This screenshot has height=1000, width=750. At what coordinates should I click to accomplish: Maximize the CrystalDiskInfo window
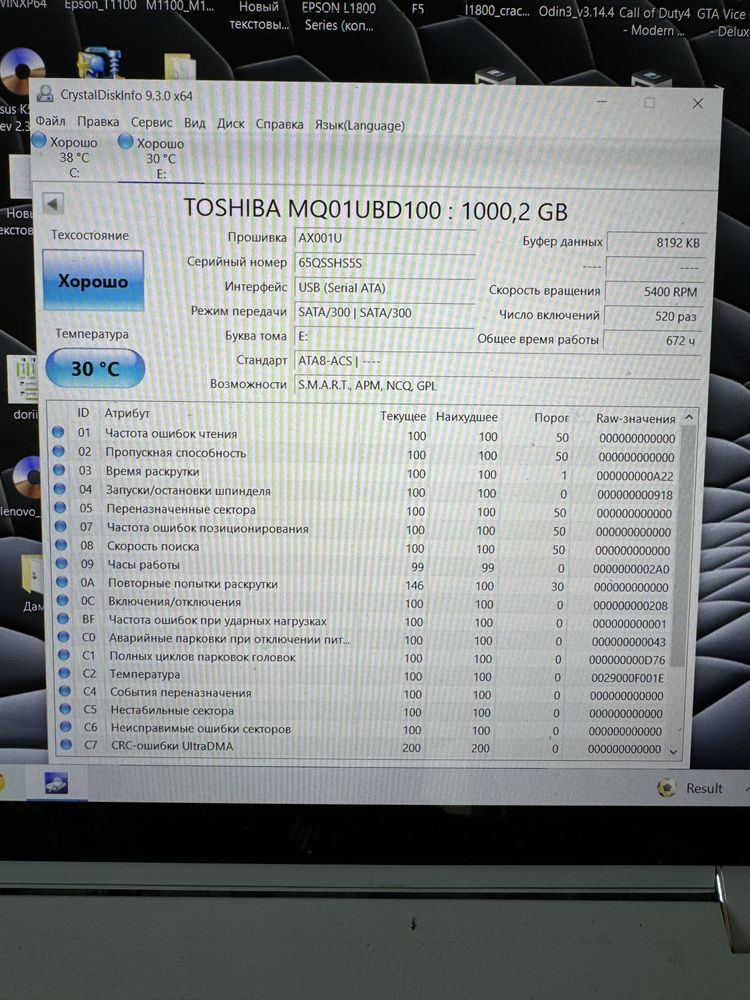(x=649, y=102)
